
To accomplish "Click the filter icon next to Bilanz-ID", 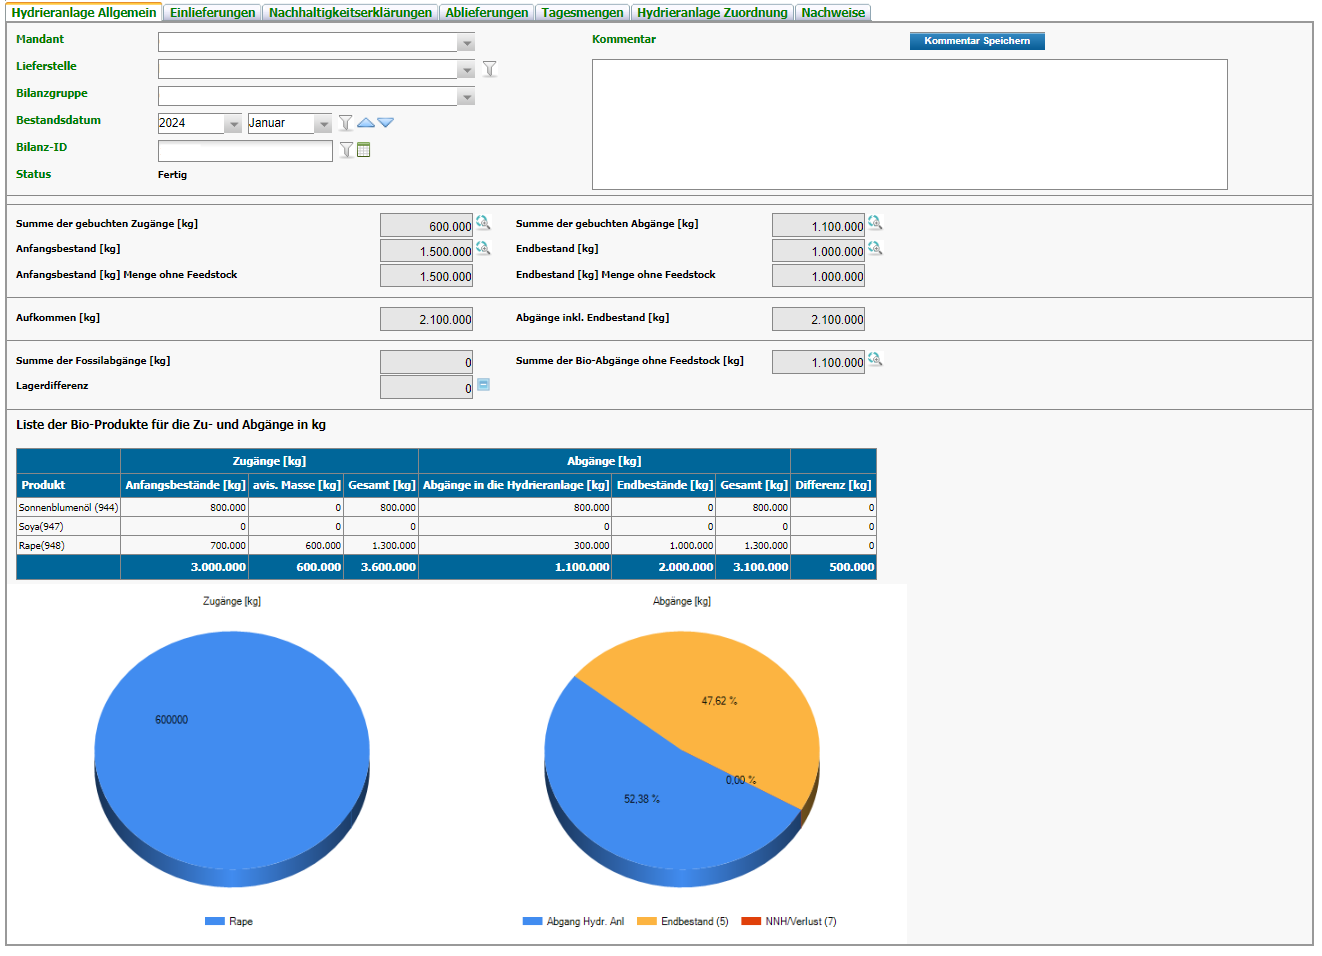I will [x=346, y=150].
